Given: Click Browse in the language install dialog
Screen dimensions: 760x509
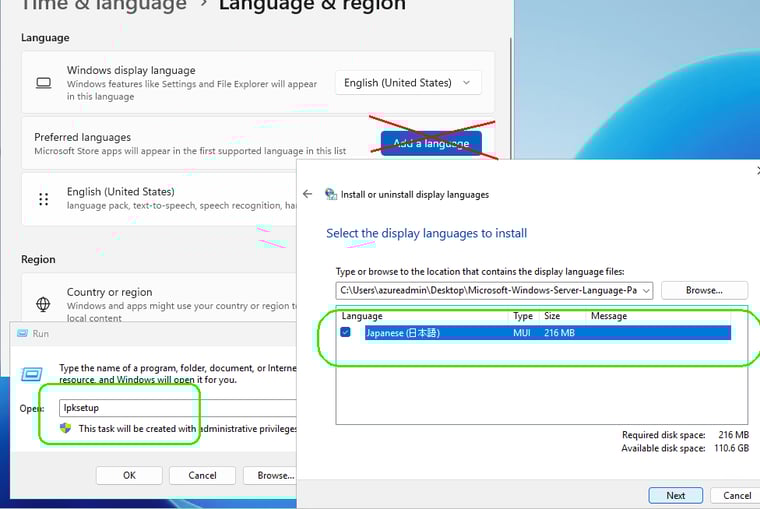Looking at the screenshot, I should (704, 290).
